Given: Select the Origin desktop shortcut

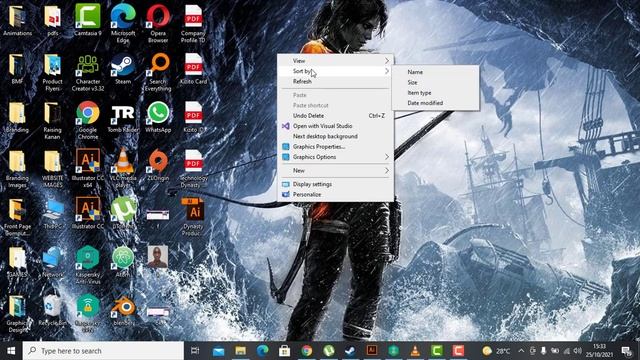Looking at the screenshot, I should coord(158,165).
